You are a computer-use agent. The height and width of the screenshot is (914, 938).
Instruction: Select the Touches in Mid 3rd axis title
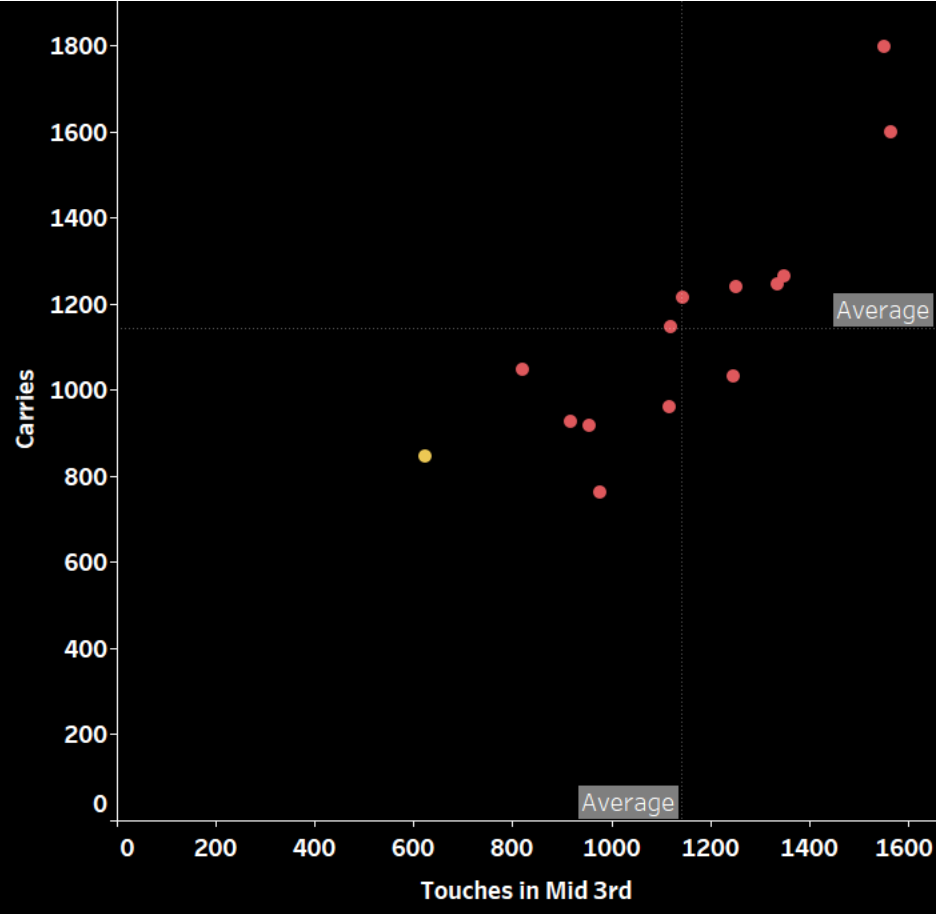(x=526, y=891)
